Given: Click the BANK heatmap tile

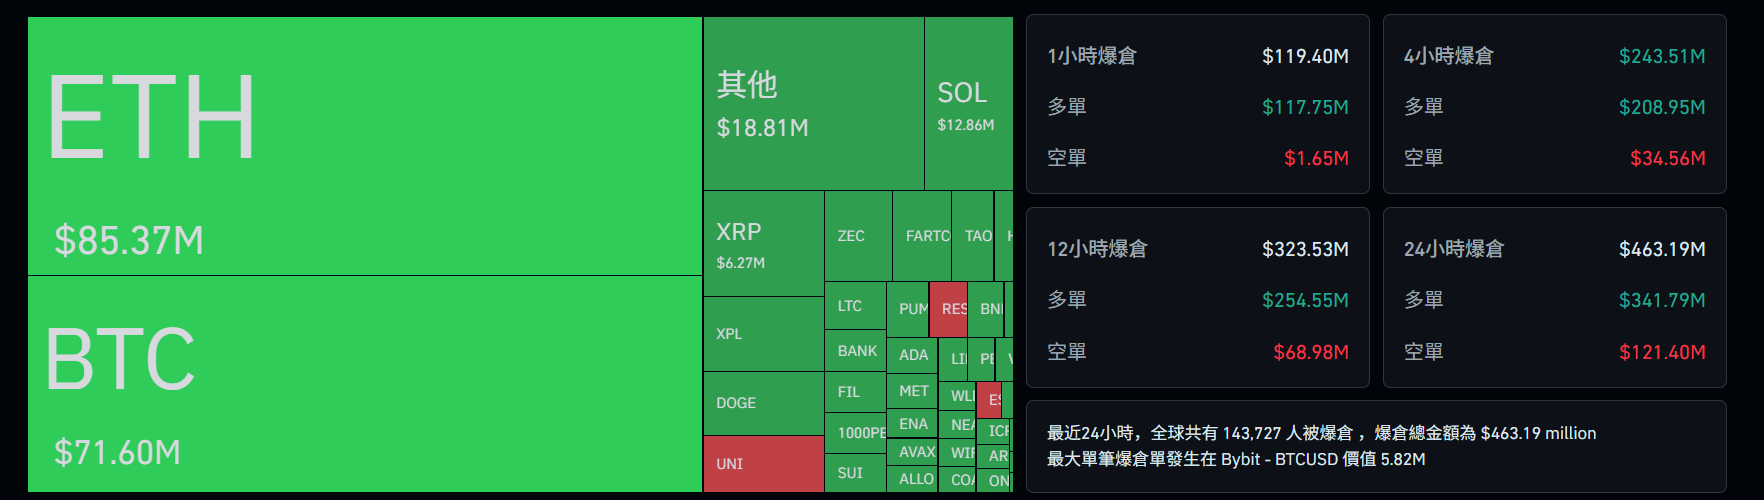Looking at the screenshot, I should (856, 351).
